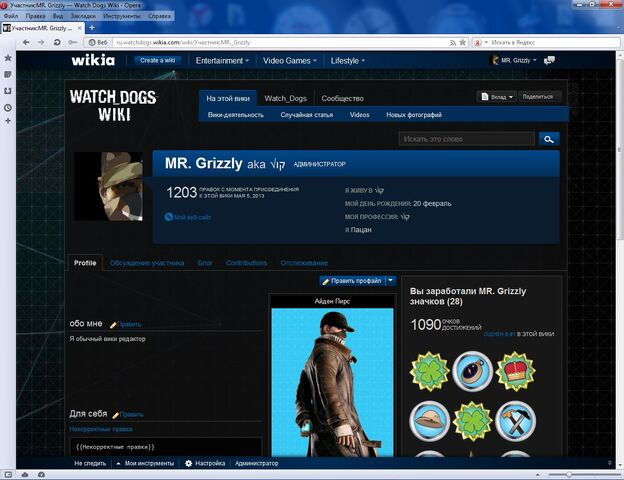
Task: Open the Мой веб-сайт link
Action: 188,217
